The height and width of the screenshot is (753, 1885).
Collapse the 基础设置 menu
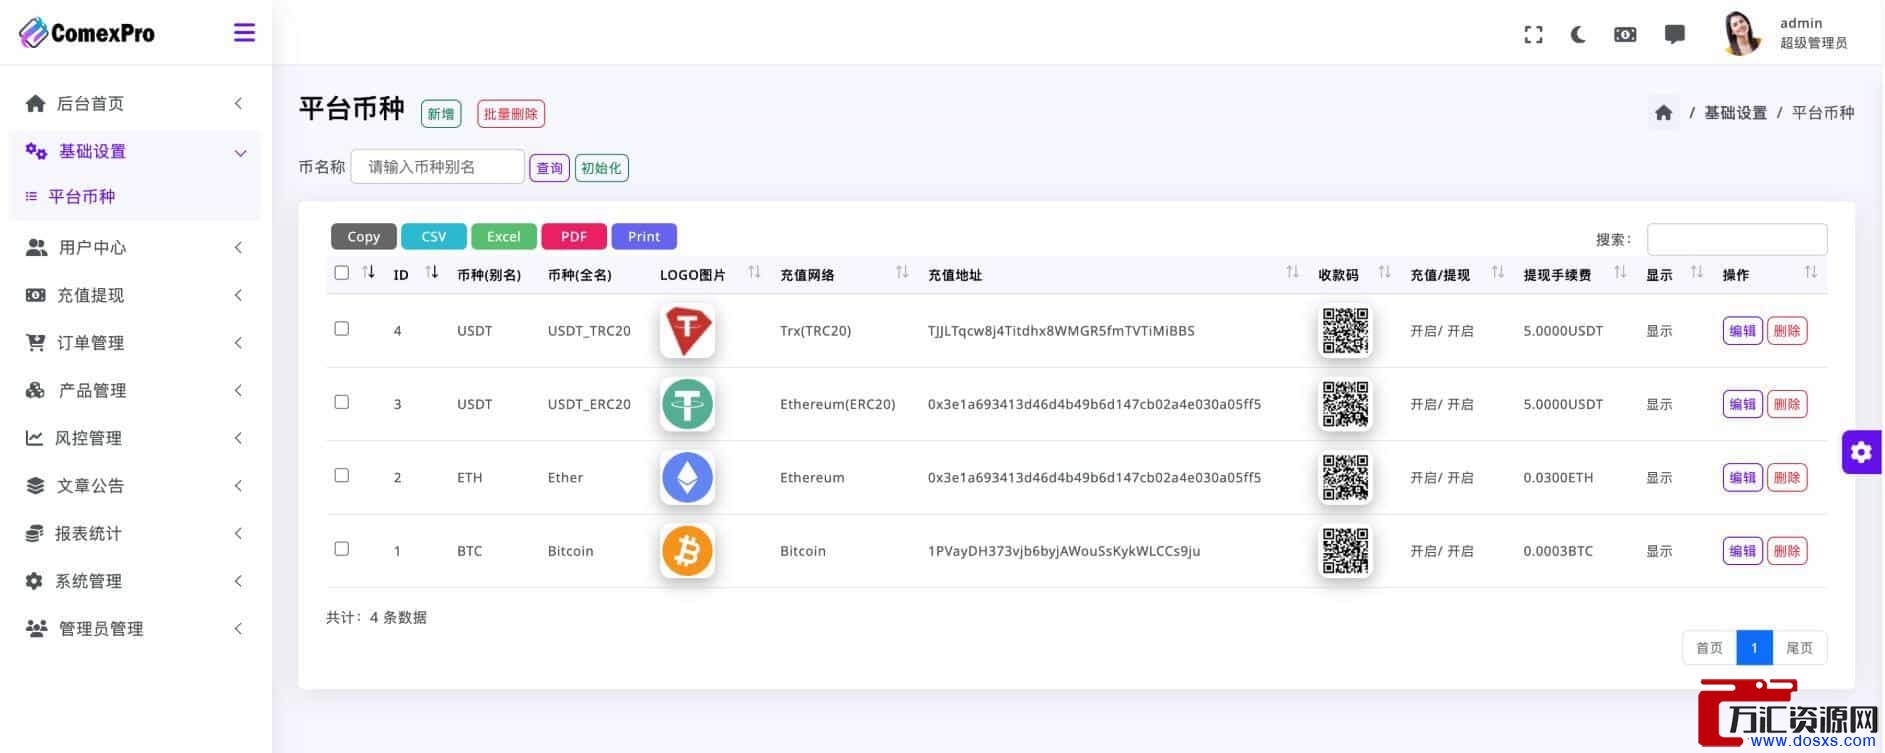point(135,152)
